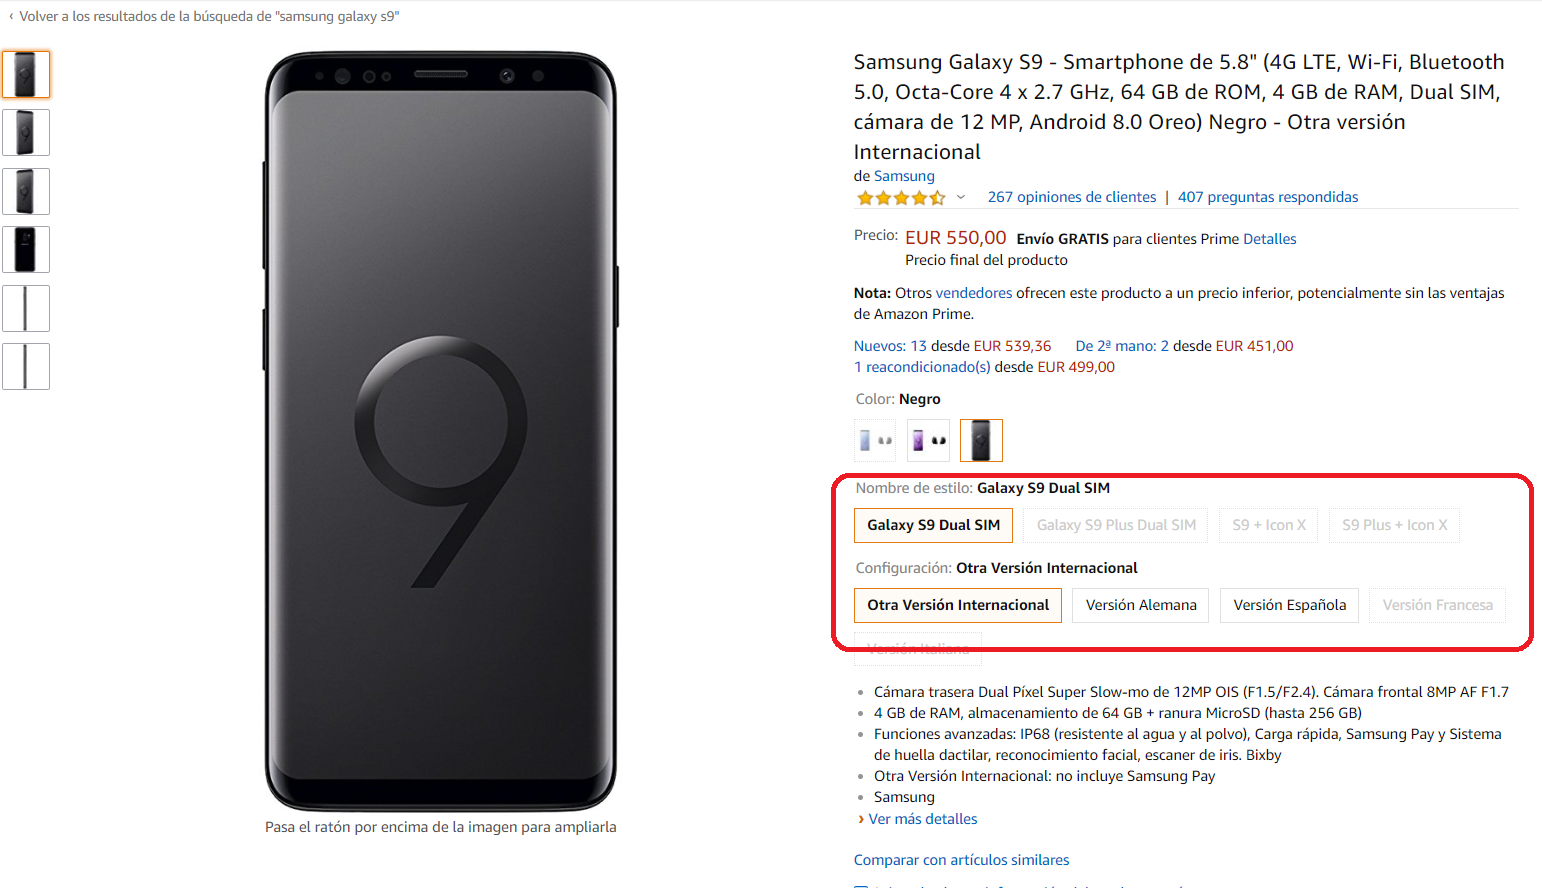Expand the star rating dropdown arrow
Screen dimensions: 1542x888
click(x=961, y=197)
